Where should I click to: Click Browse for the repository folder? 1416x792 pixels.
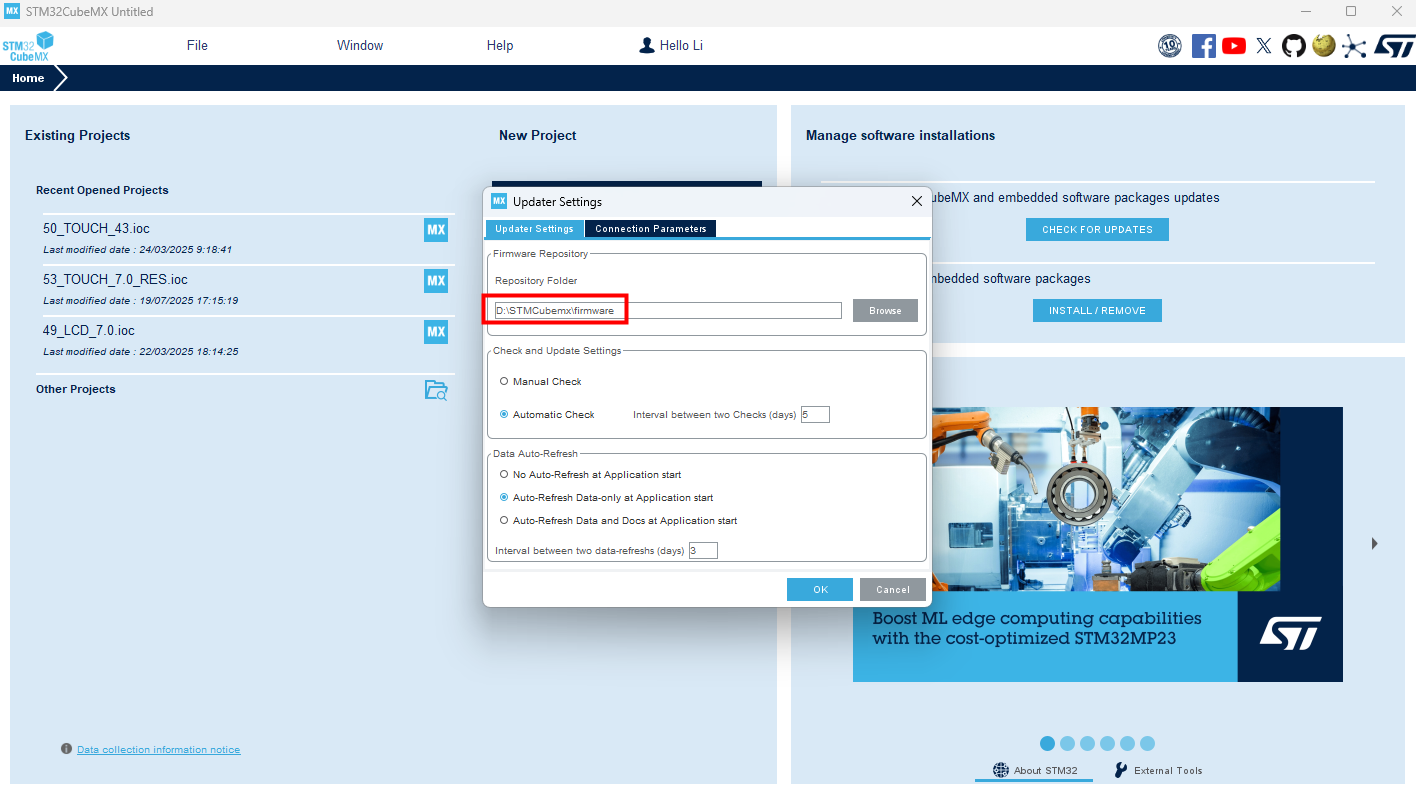885,311
